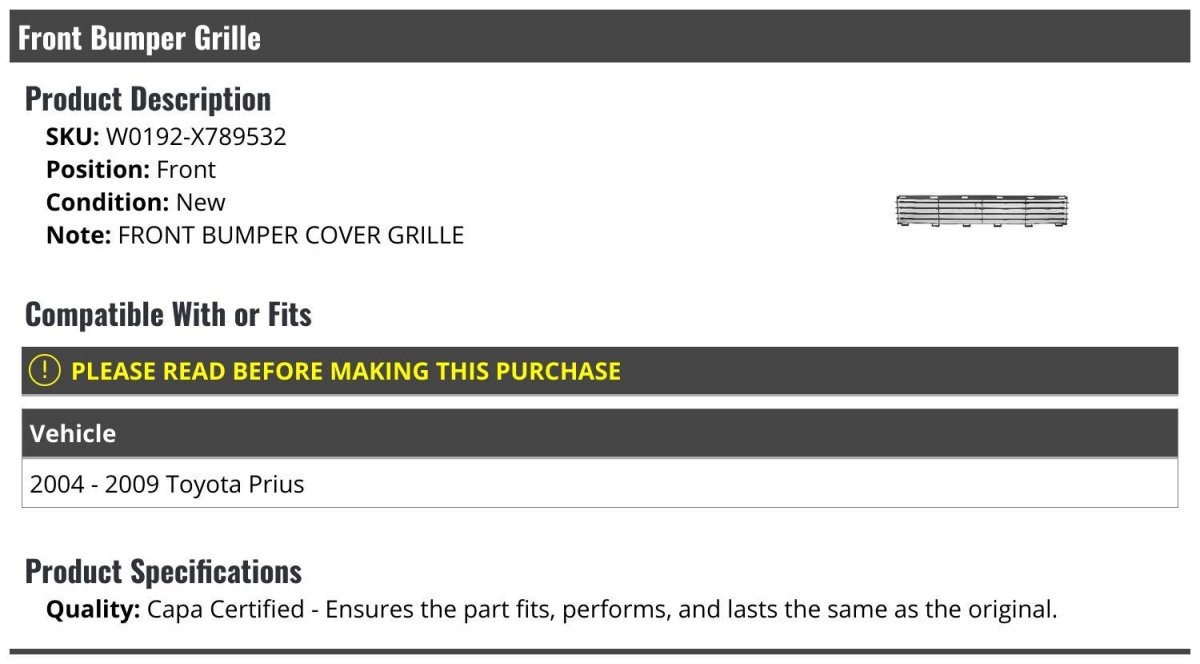Click the warning exclamation icon
The image size is (1200, 664).
click(x=45, y=371)
